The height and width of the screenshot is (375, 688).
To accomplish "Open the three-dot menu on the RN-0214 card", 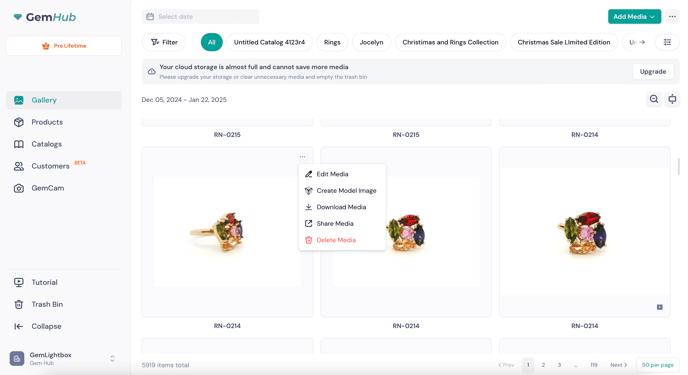I will [x=302, y=157].
